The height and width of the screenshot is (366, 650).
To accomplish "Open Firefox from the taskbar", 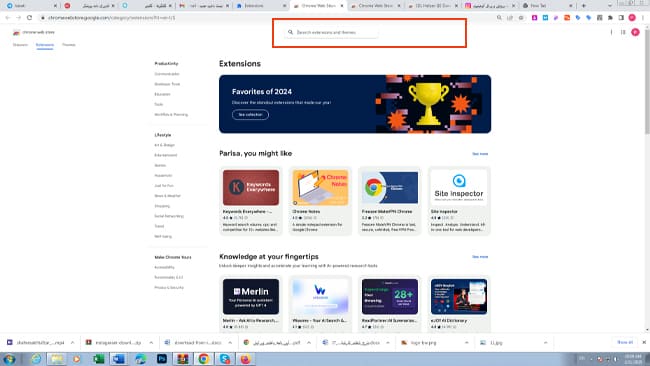I will coord(245,359).
